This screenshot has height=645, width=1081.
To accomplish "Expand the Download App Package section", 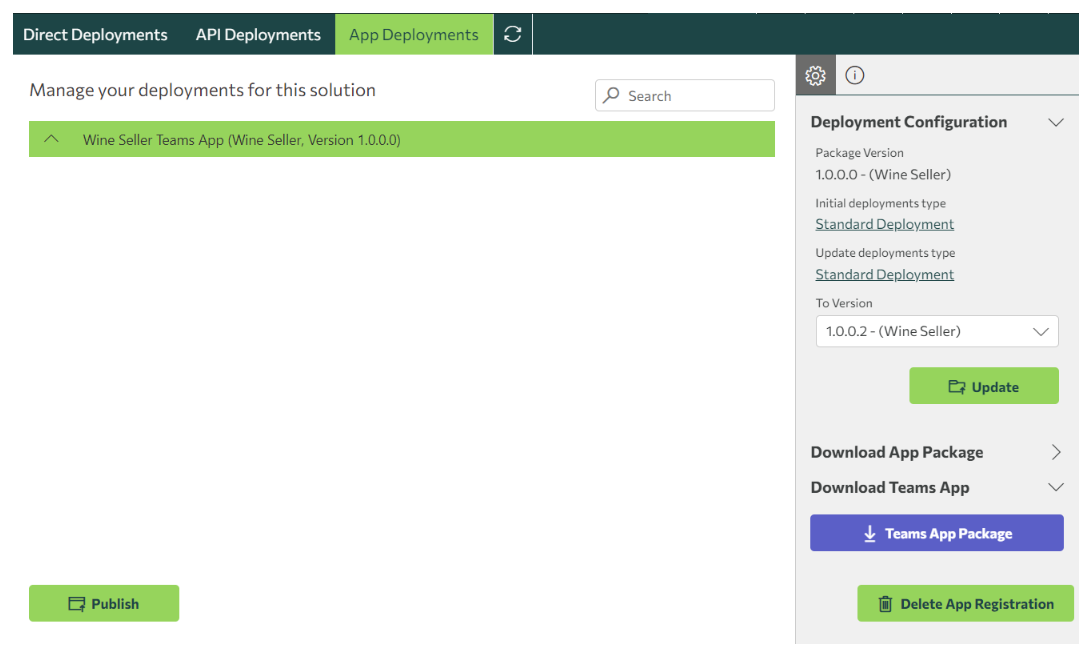I will (x=1055, y=452).
